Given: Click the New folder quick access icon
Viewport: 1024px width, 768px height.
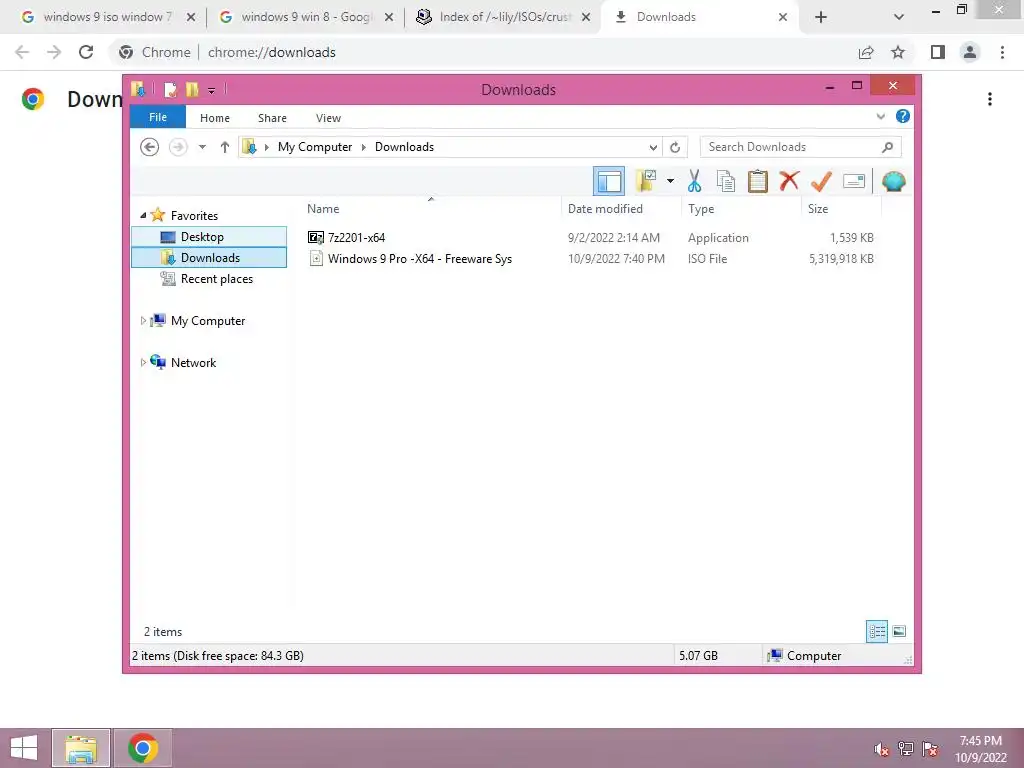Looking at the screenshot, I should click(x=192, y=89).
